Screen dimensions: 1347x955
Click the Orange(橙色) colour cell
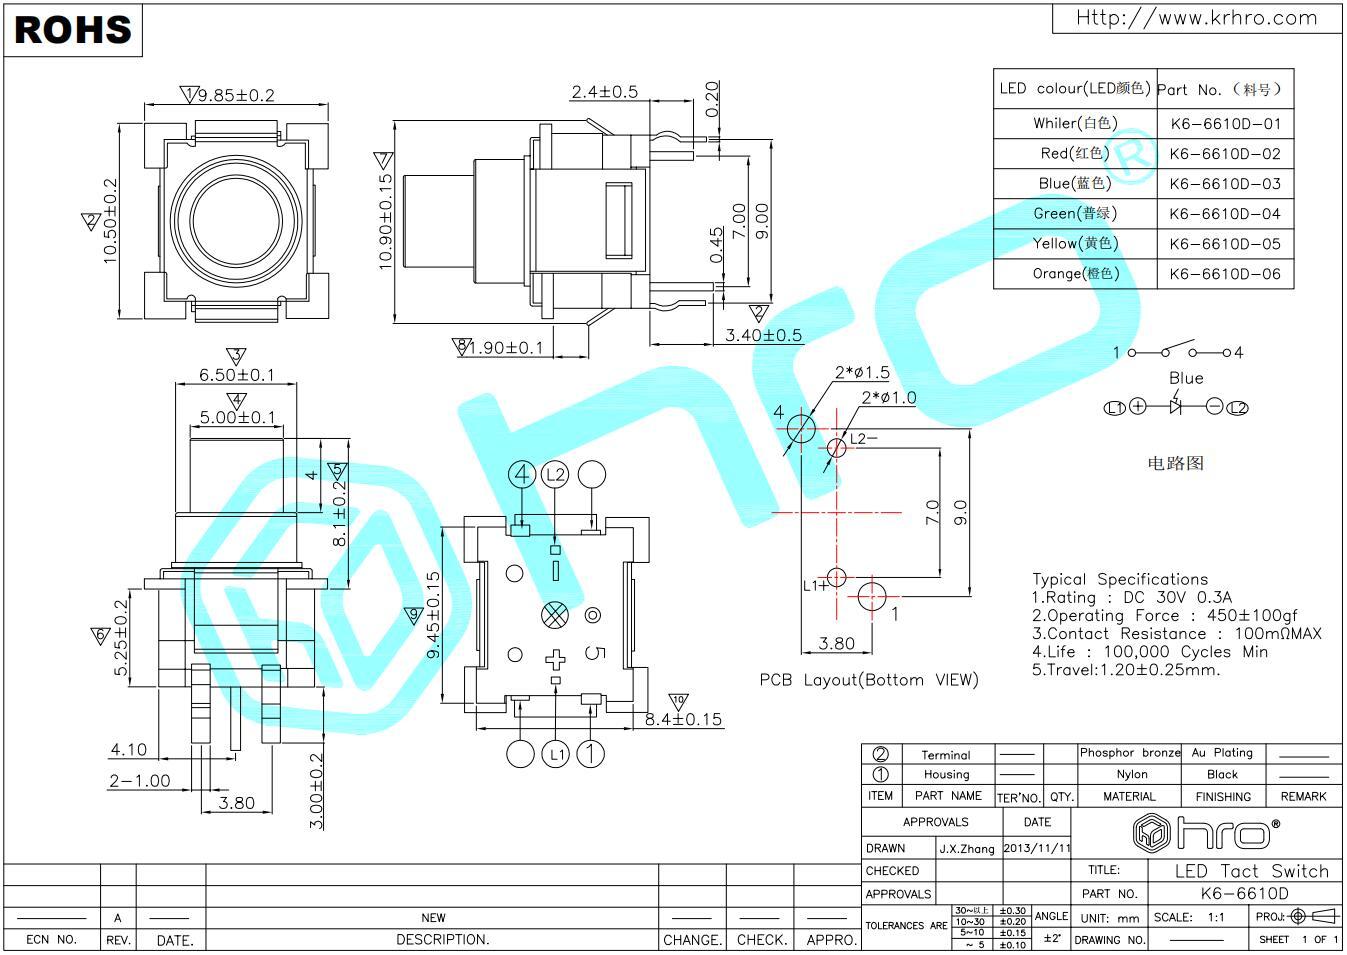tap(1075, 273)
